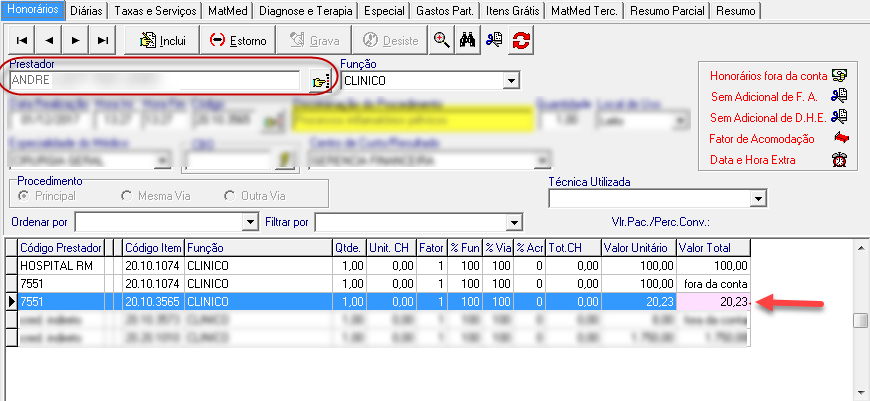
Task: Click the Fator column header
Action: tap(431, 248)
